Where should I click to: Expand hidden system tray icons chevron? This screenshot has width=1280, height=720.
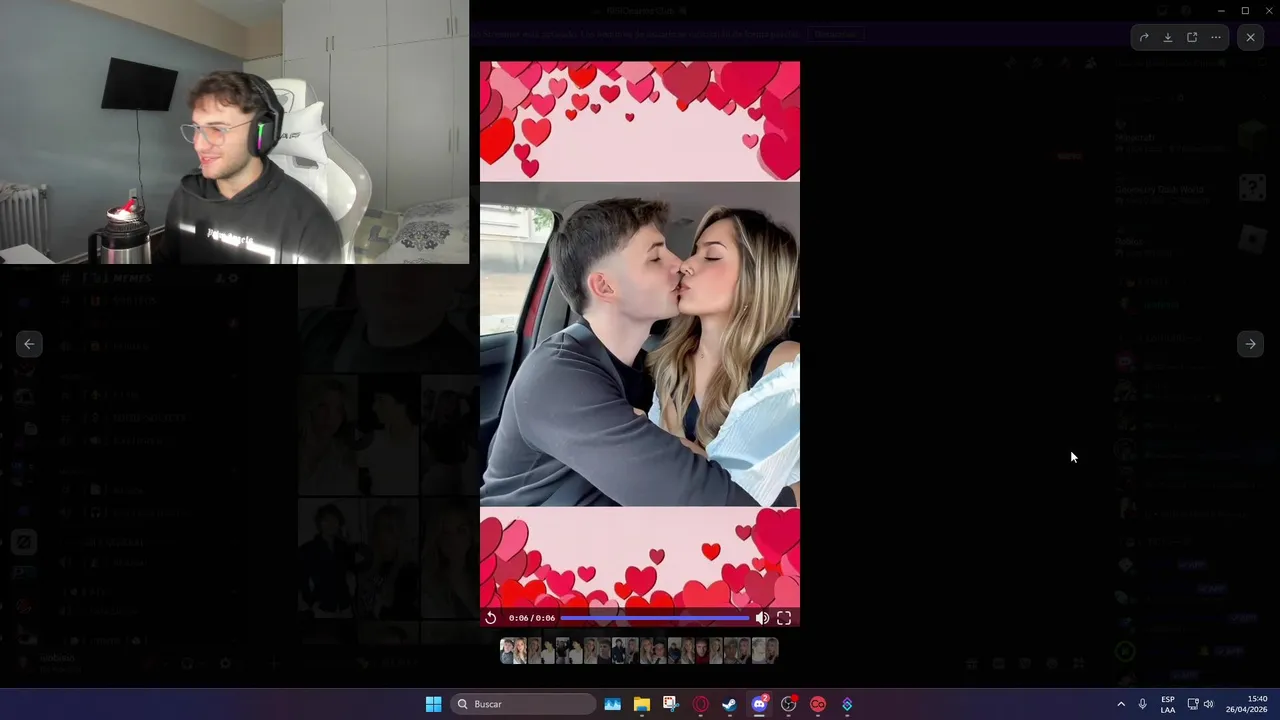[x=1121, y=704]
